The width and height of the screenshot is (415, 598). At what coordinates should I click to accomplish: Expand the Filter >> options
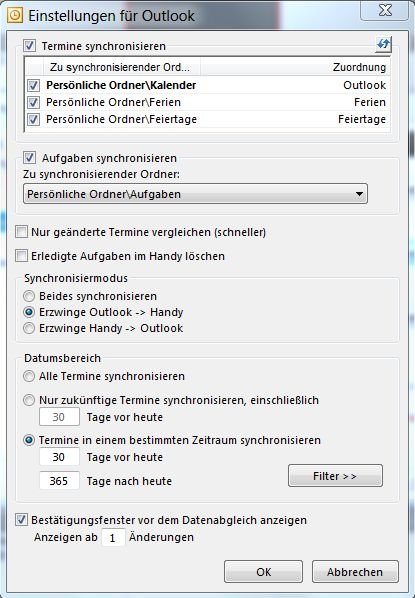pyautogui.click(x=335, y=476)
